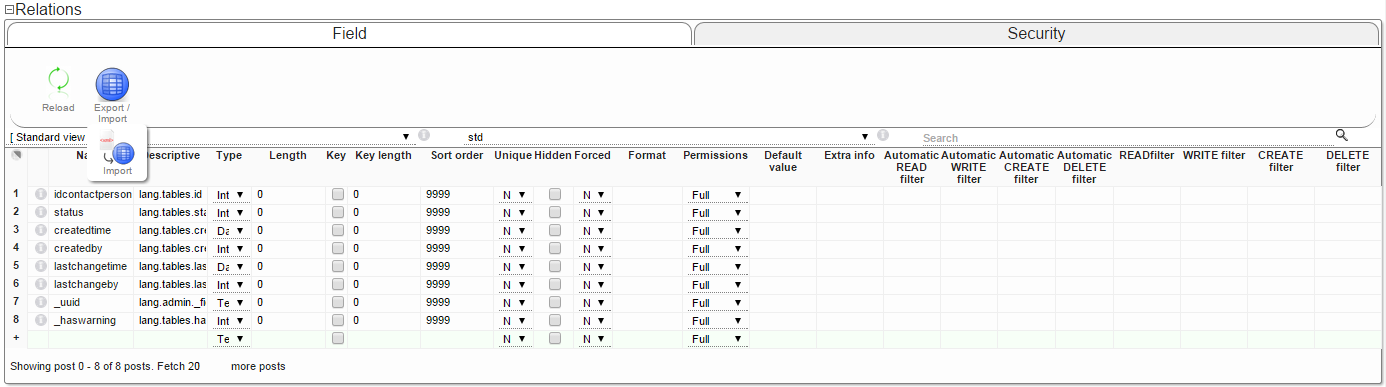The height and width of the screenshot is (387, 1386).
Task: Open Type dropdown for _uuid row
Action: (231, 303)
